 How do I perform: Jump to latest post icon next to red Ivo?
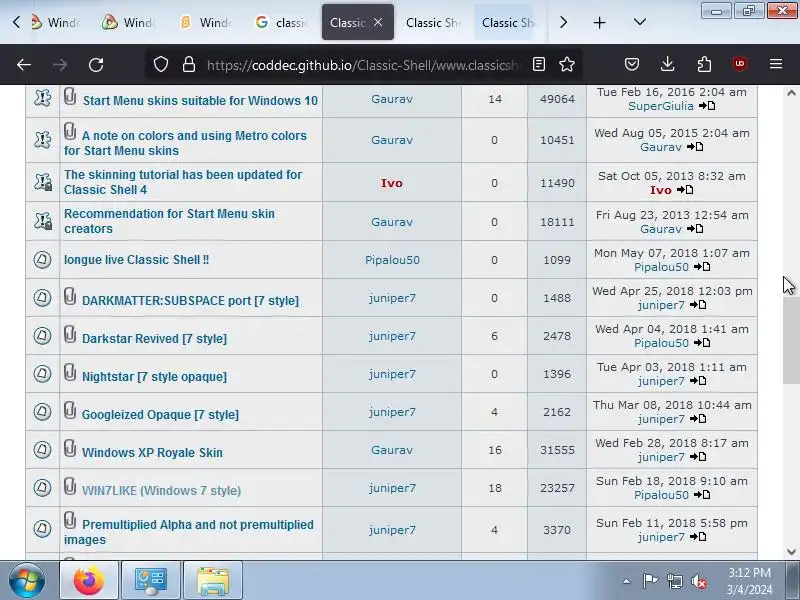(685, 190)
